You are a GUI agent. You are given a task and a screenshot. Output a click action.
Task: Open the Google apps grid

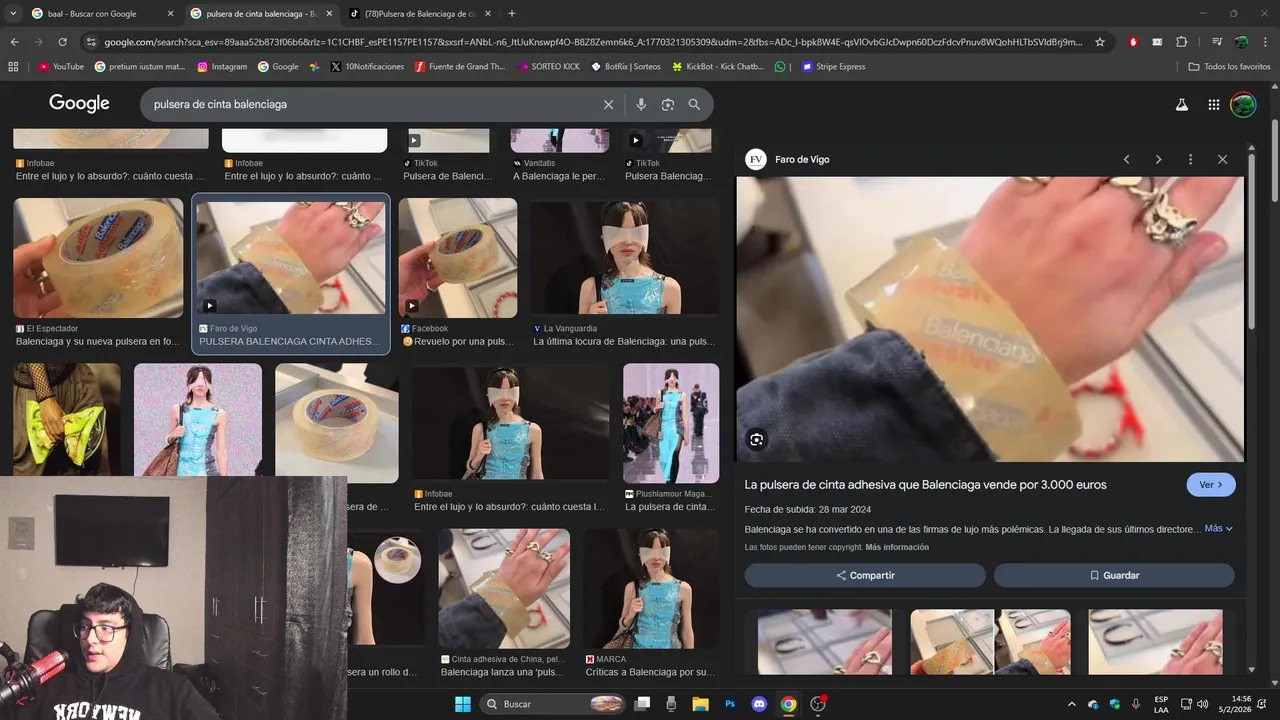coord(1213,104)
